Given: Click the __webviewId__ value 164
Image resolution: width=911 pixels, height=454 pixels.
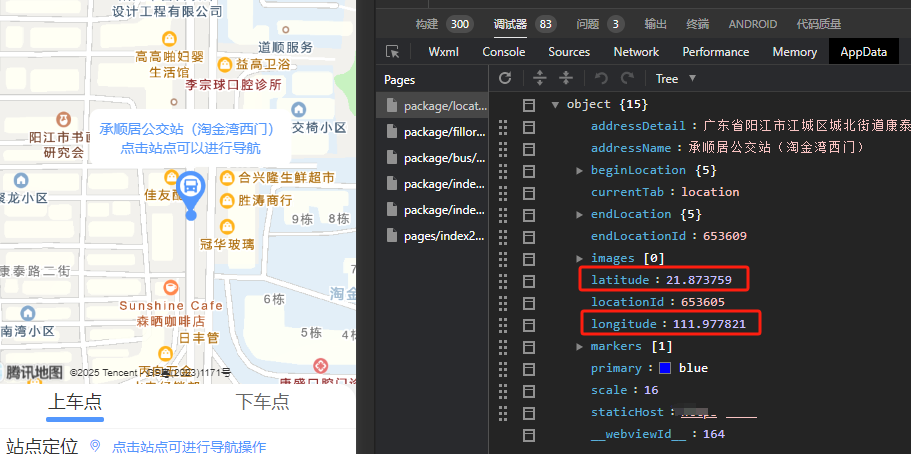Looking at the screenshot, I should [713, 434].
